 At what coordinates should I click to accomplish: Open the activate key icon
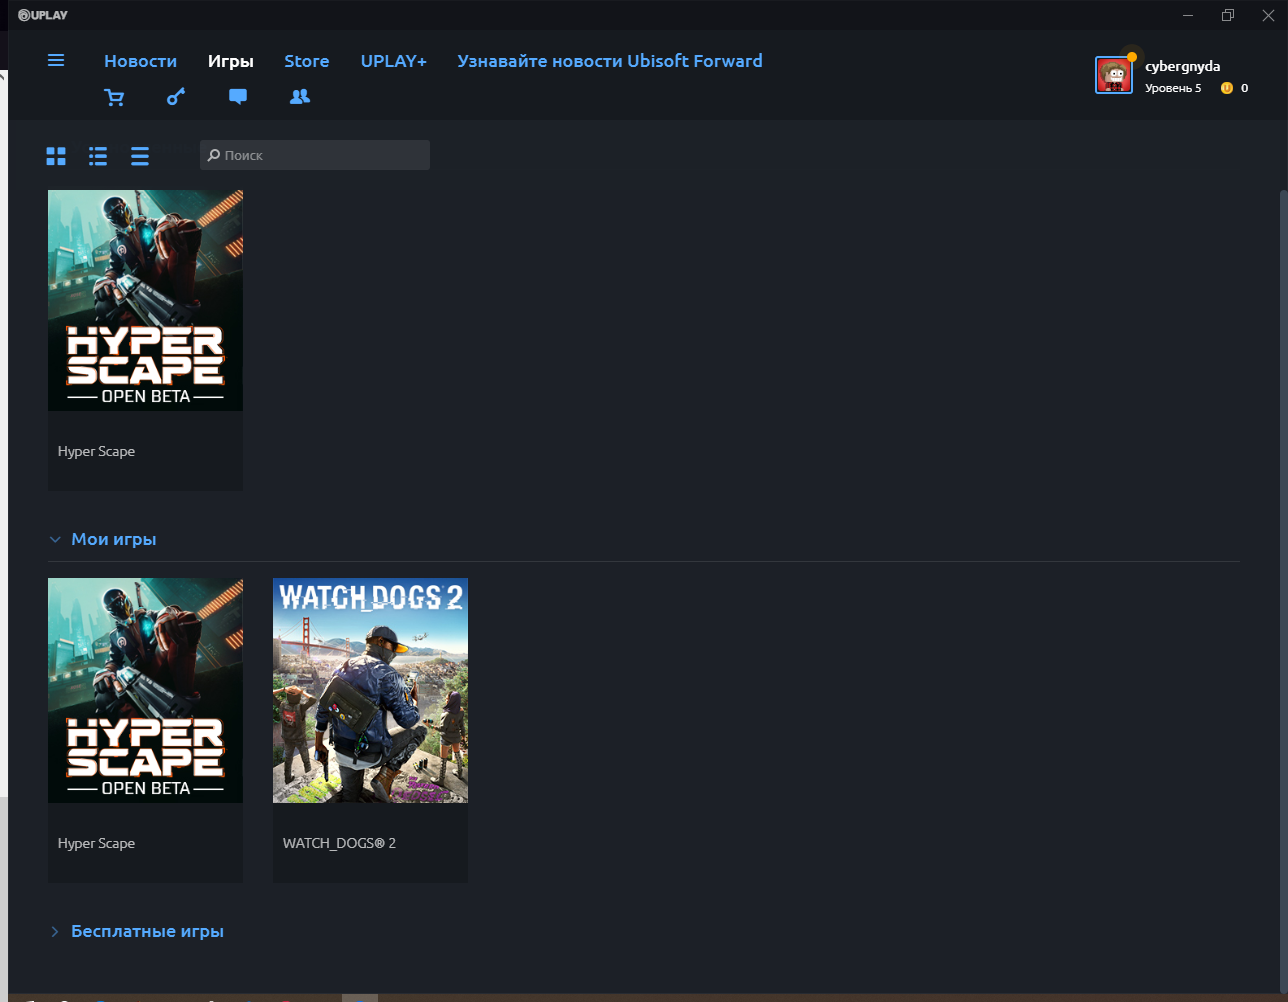(176, 97)
